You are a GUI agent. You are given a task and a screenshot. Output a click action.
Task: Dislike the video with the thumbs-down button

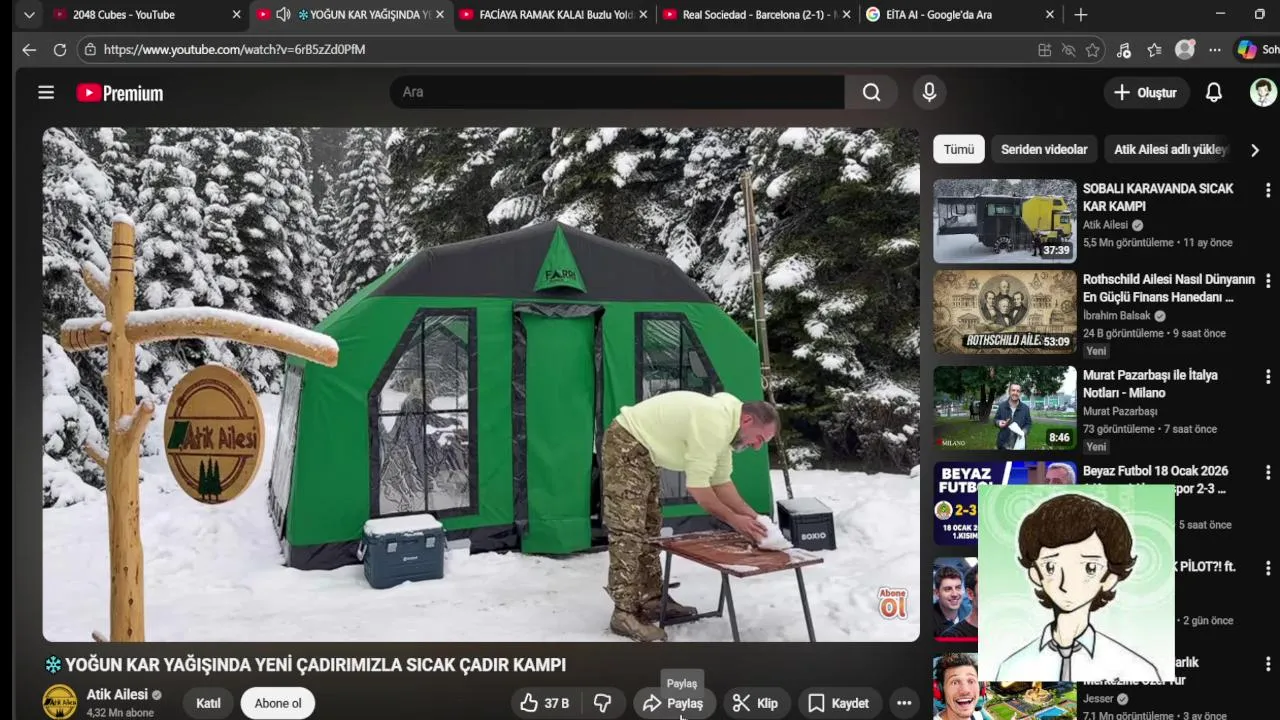point(602,703)
